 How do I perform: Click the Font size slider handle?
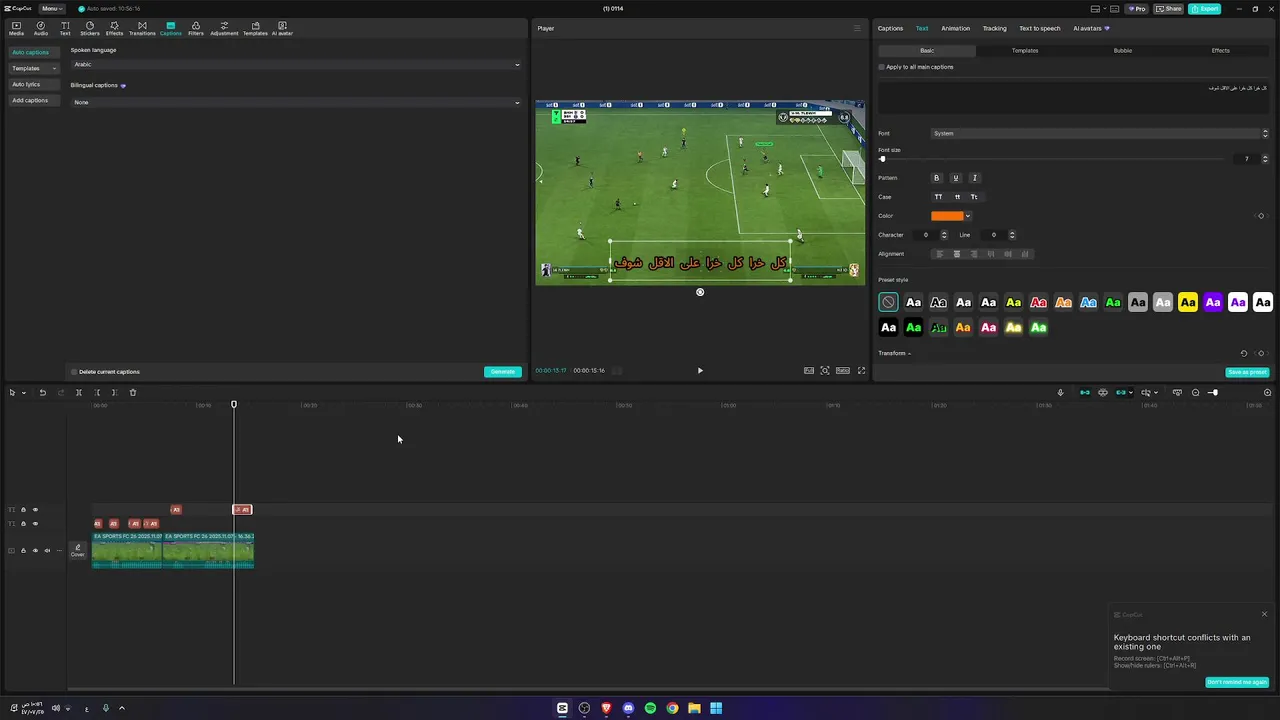[882, 159]
